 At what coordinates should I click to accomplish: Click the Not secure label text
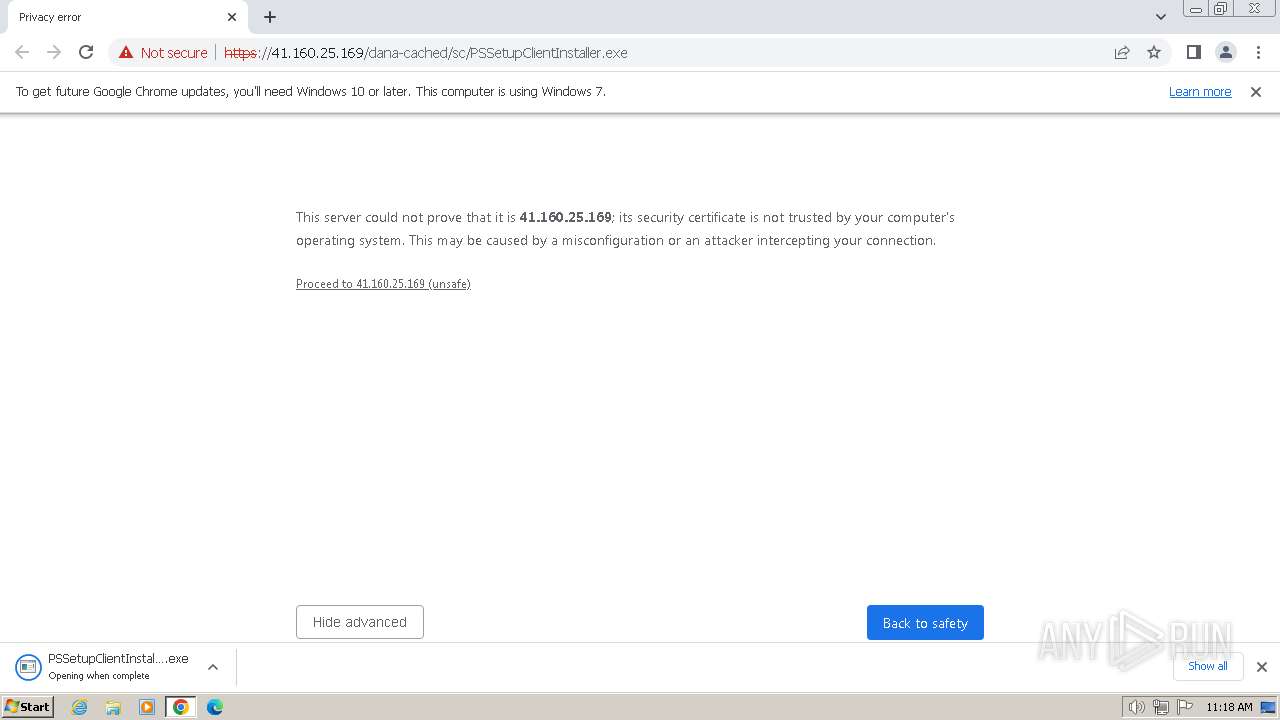click(x=174, y=53)
